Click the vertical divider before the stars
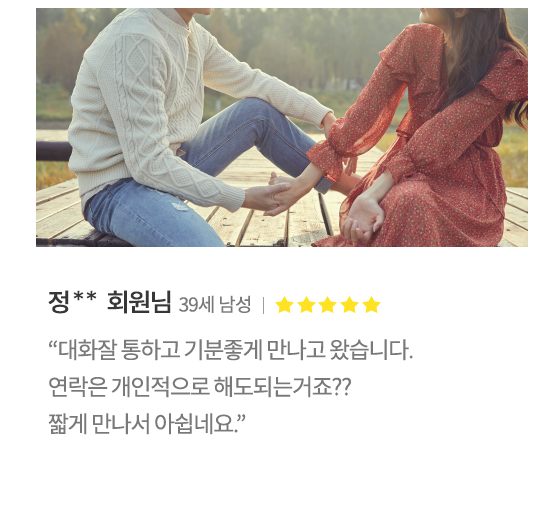537x510 pixels. [x=263, y=305]
